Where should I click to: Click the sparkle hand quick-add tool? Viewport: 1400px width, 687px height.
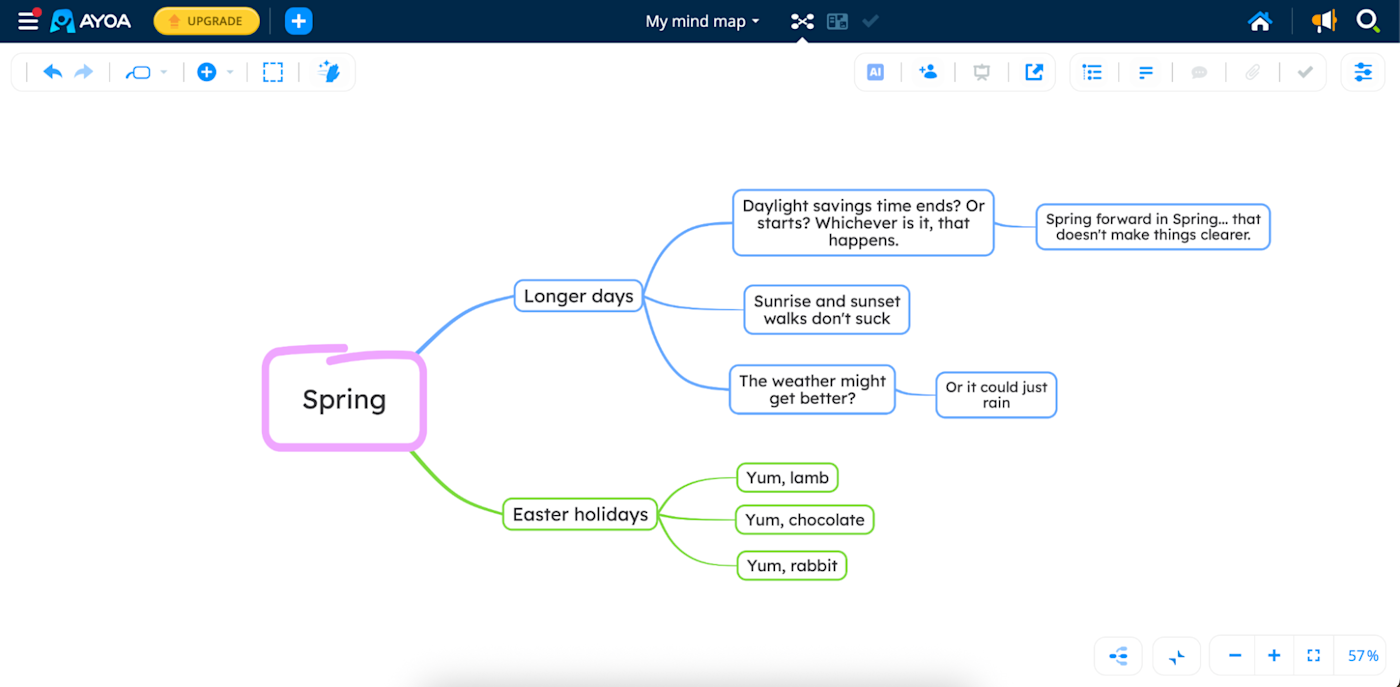click(328, 72)
